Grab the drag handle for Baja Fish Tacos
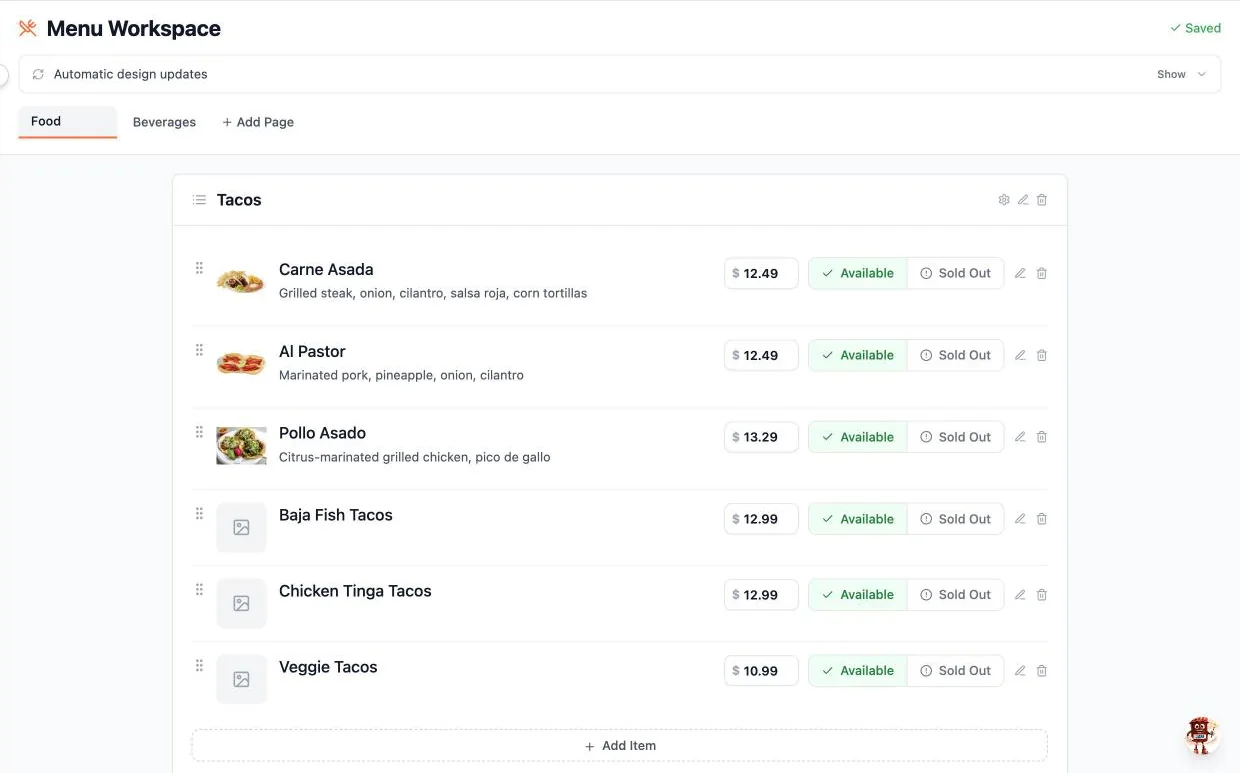This screenshot has width=1240, height=773. [199, 514]
